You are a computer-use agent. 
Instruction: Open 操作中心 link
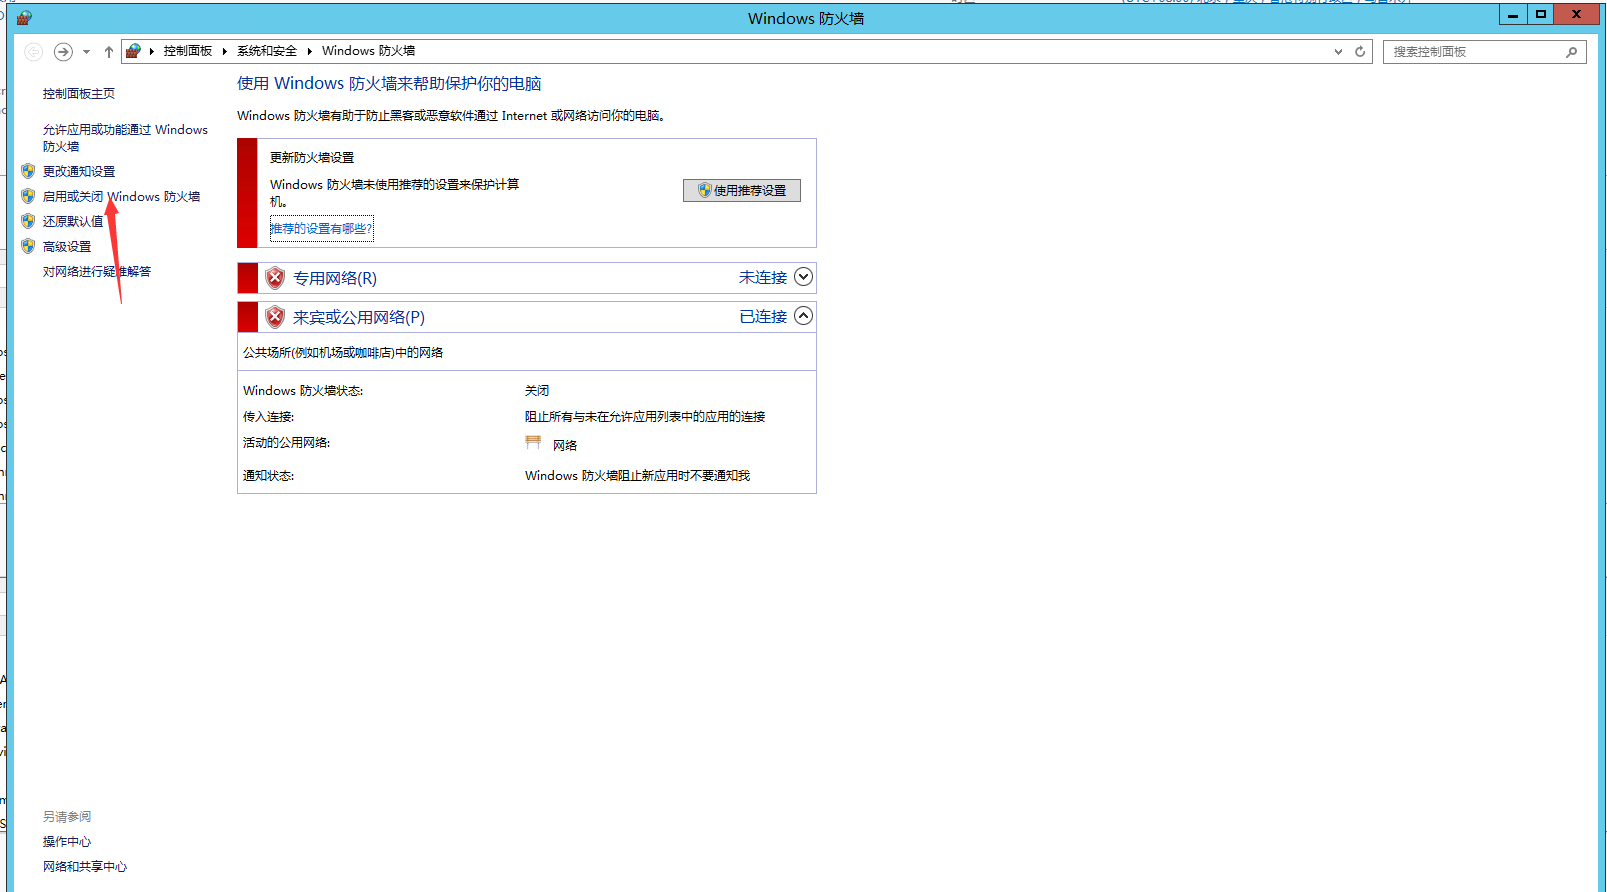(67, 842)
